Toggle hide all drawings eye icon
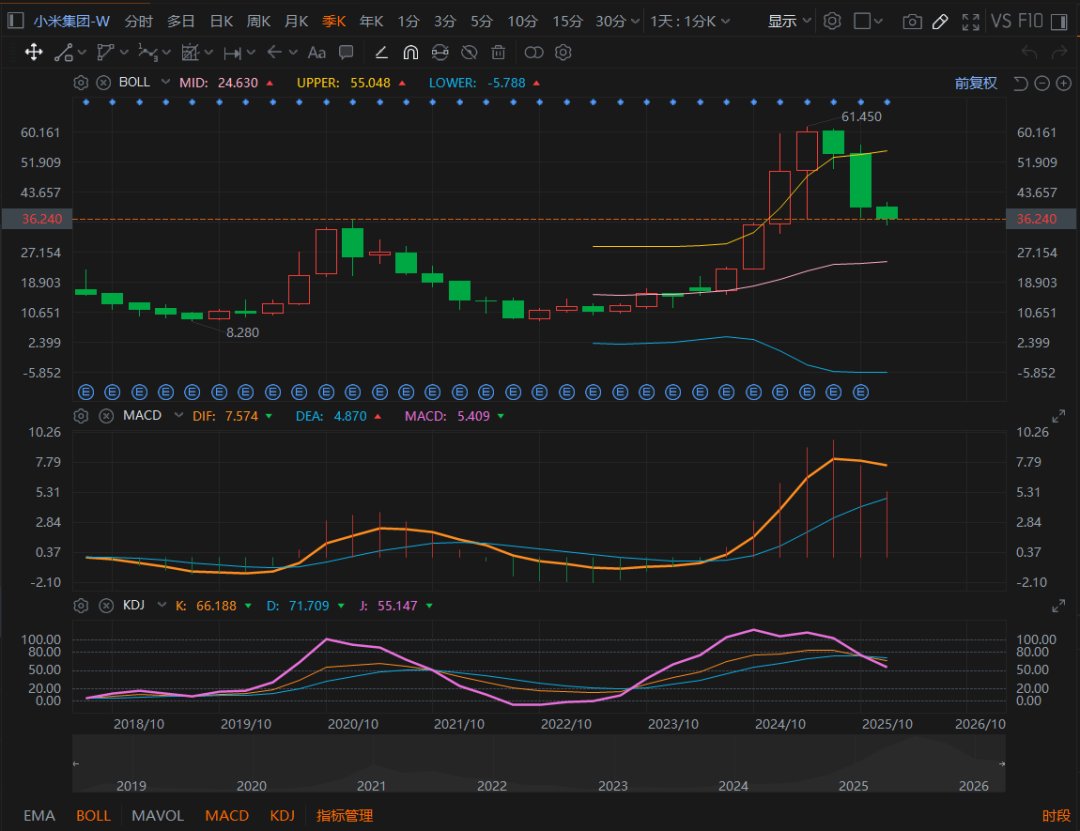This screenshot has width=1080, height=831. pos(471,53)
